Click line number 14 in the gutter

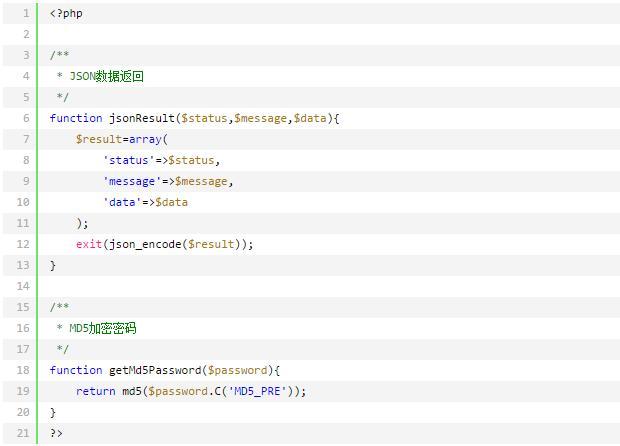click(23, 286)
